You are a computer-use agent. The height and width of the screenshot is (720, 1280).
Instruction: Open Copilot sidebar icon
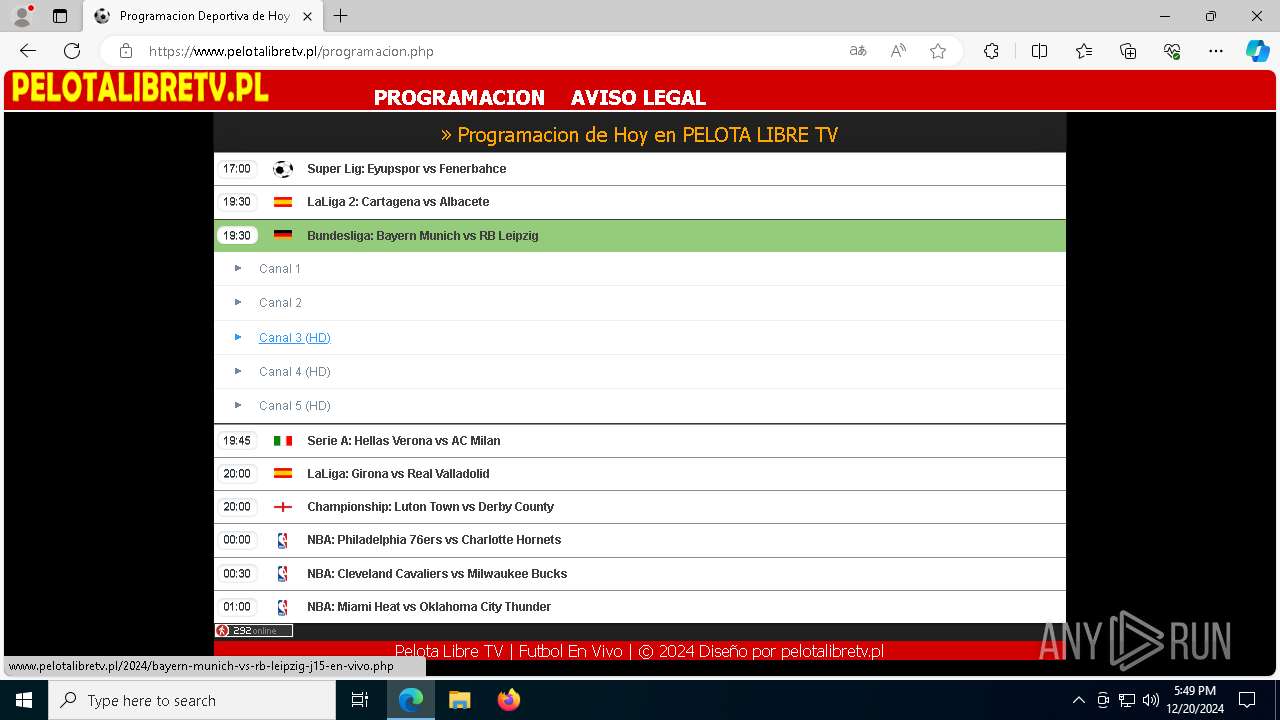click(1257, 51)
